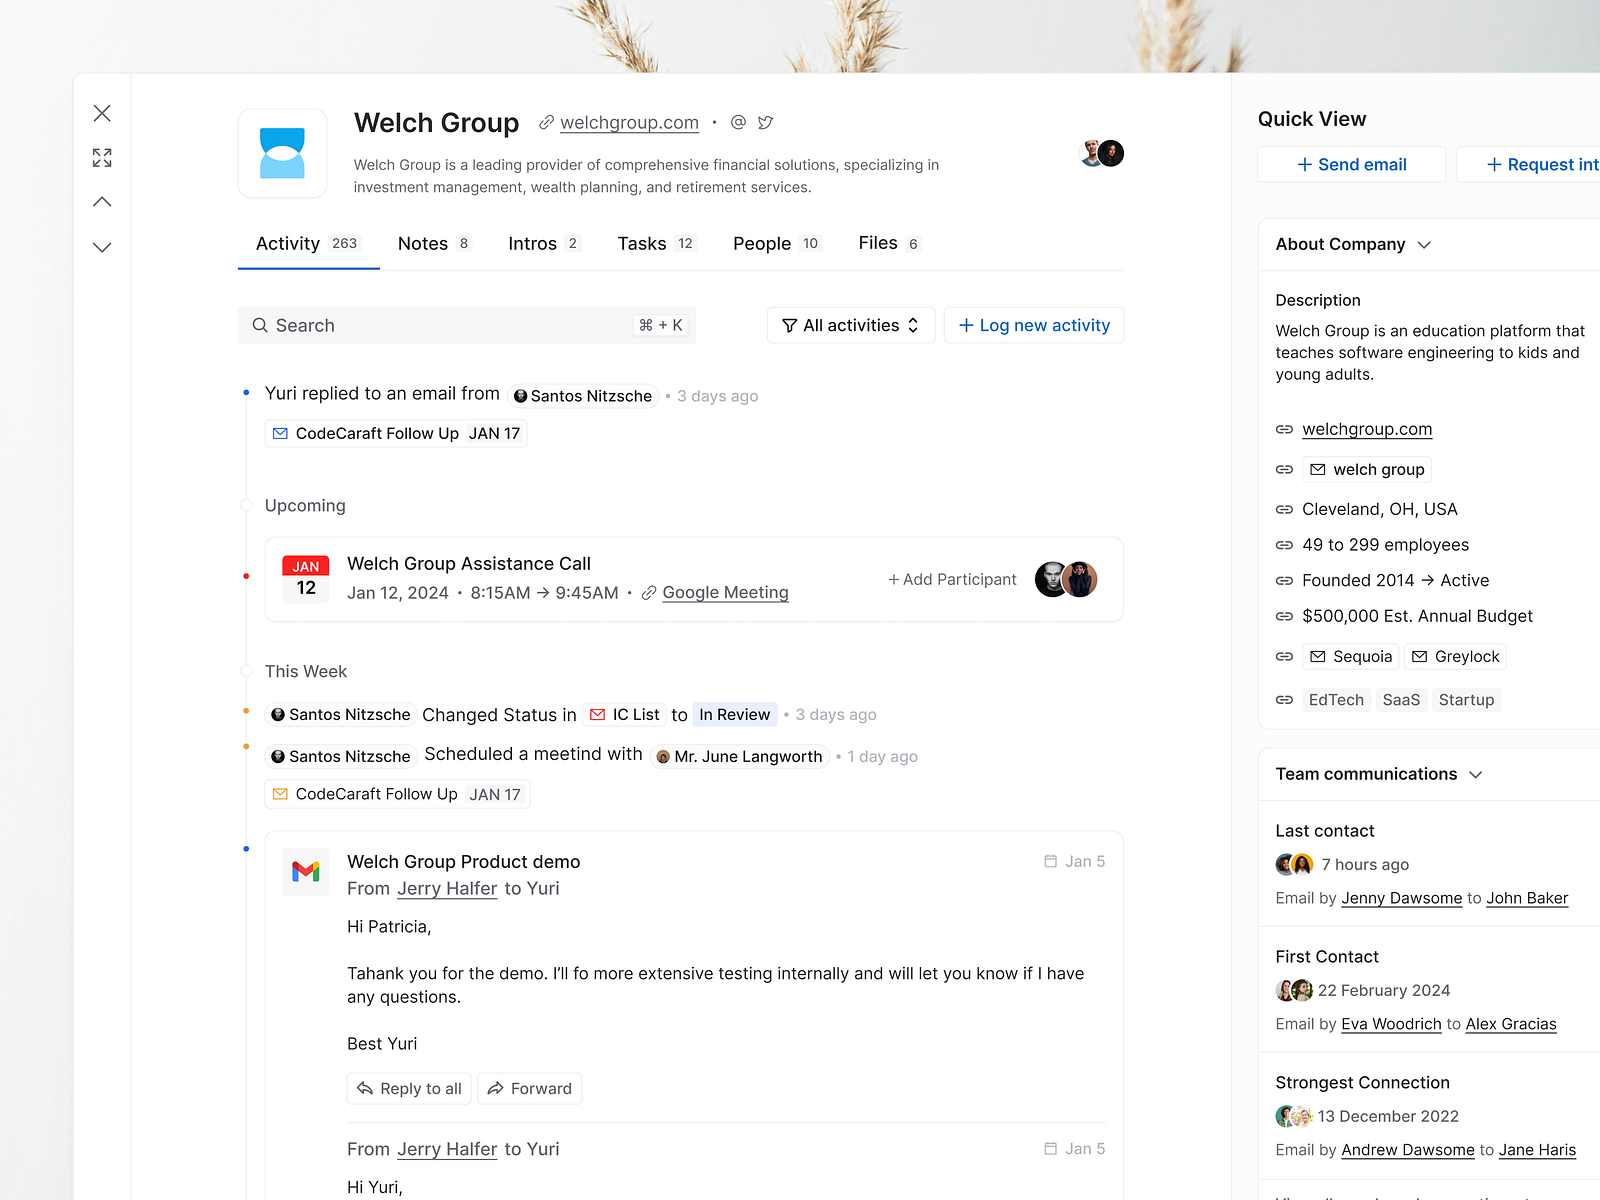Screen dimensions: 1600x1200
Task: Open the Google Meeting link
Action: click(x=725, y=592)
